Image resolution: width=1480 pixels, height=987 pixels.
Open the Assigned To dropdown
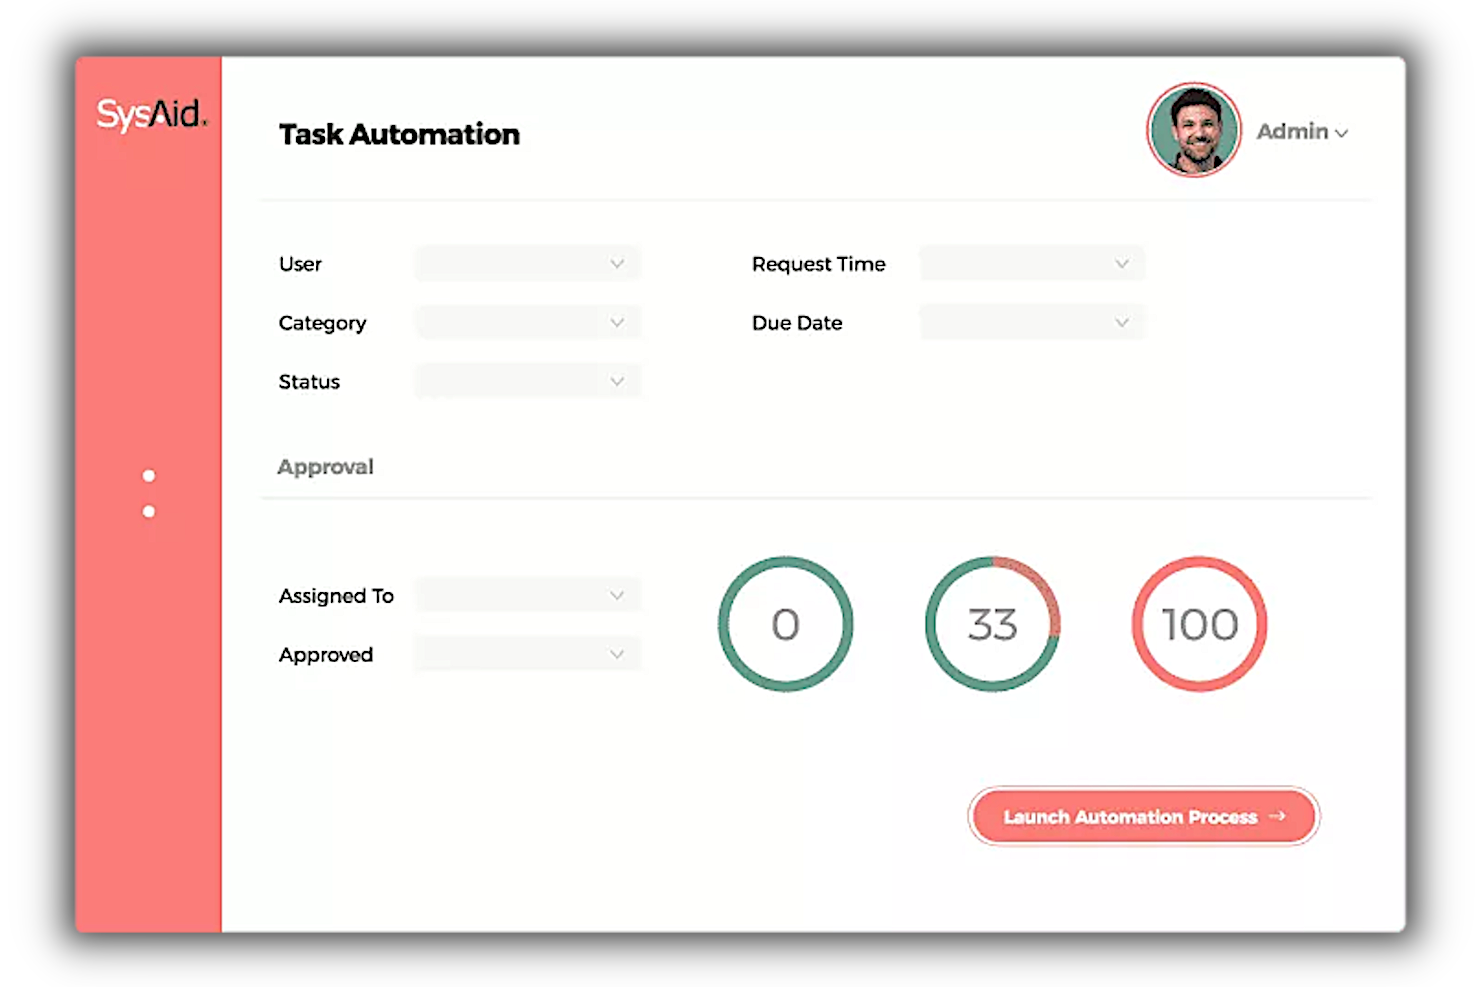pyautogui.click(x=528, y=594)
